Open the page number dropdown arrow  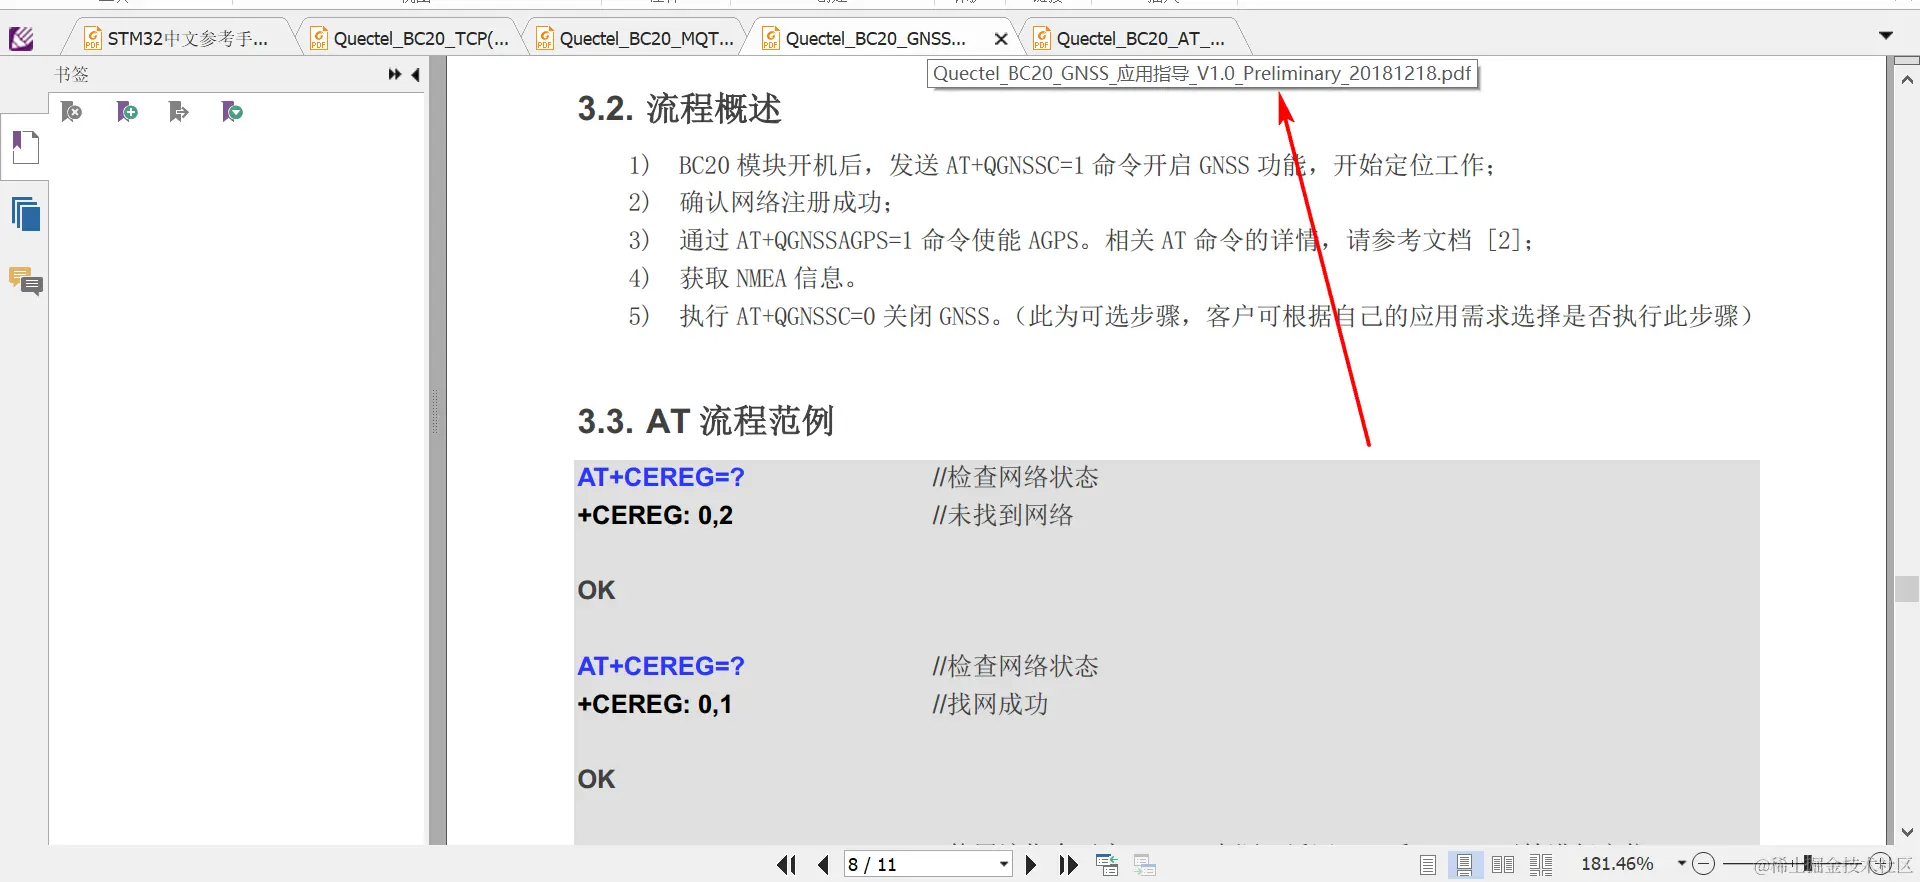(x=1004, y=865)
